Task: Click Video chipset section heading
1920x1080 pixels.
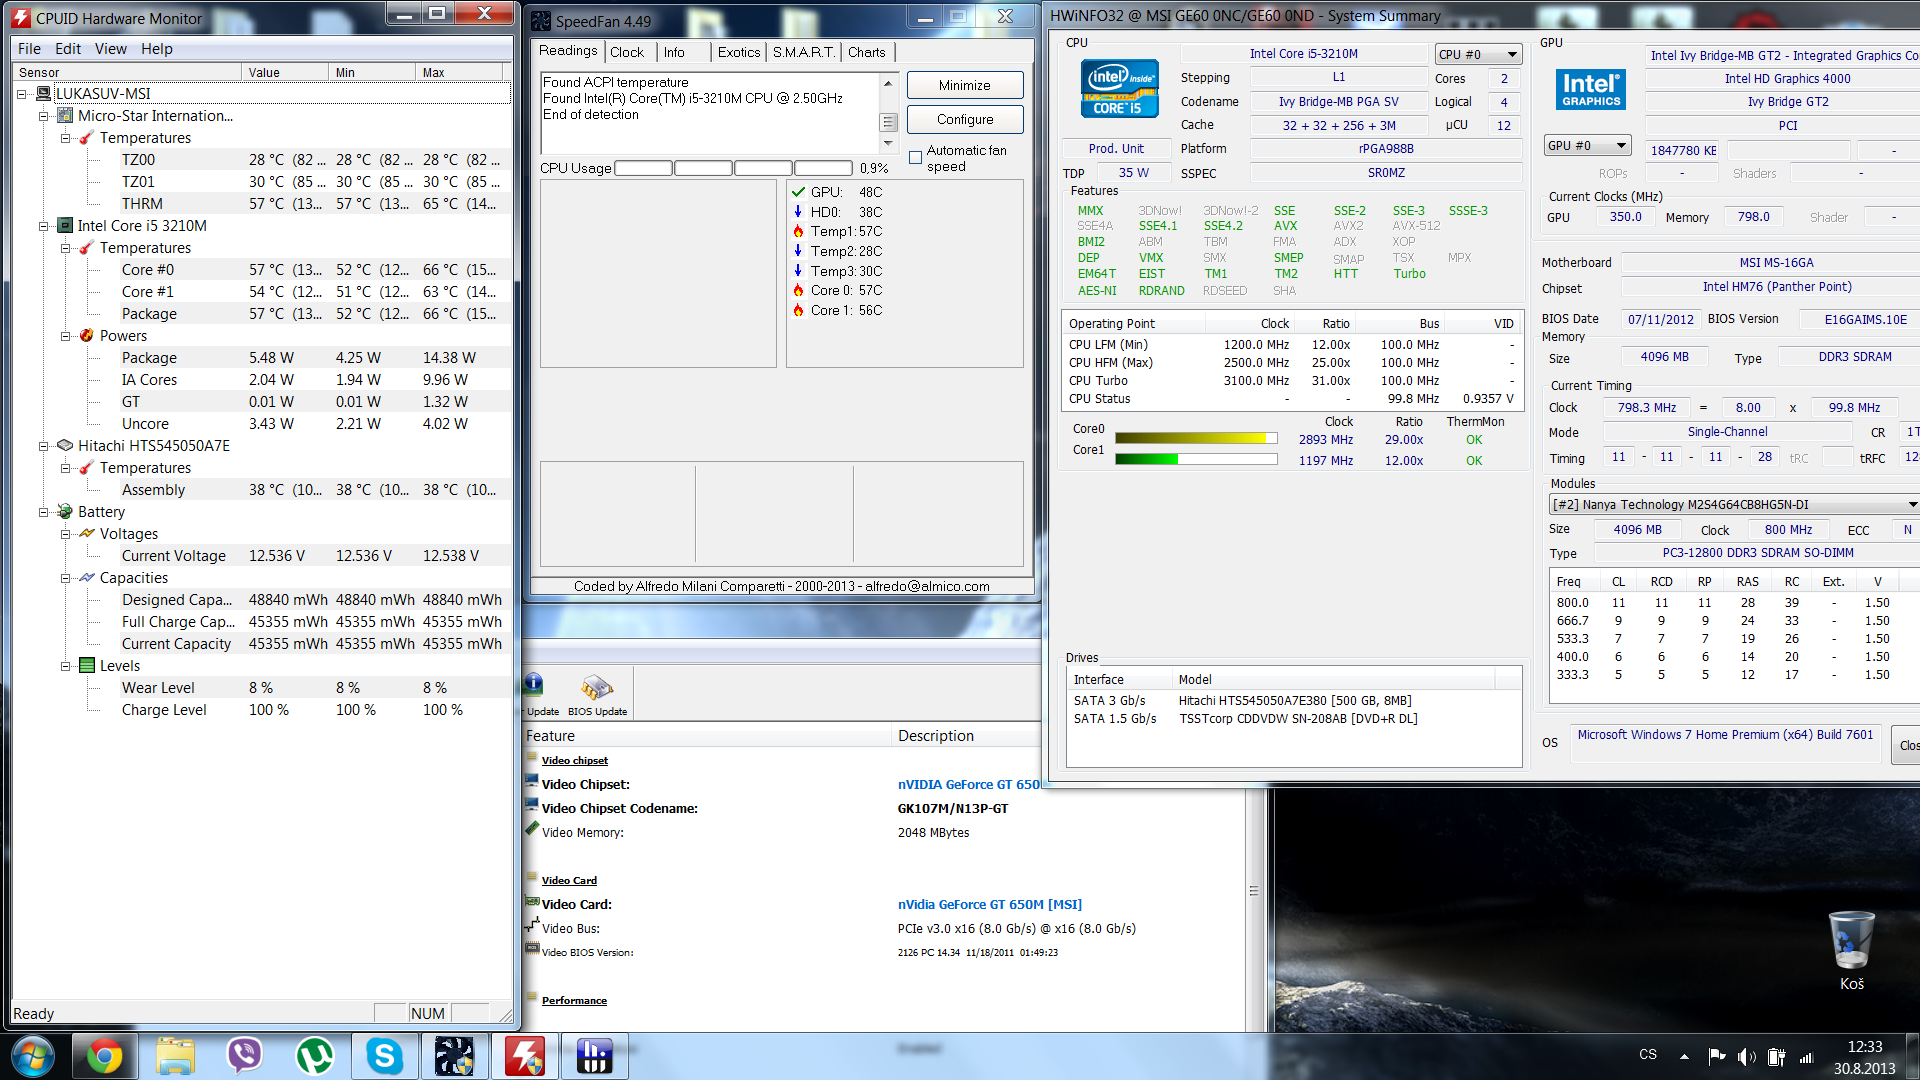Action: (x=575, y=760)
